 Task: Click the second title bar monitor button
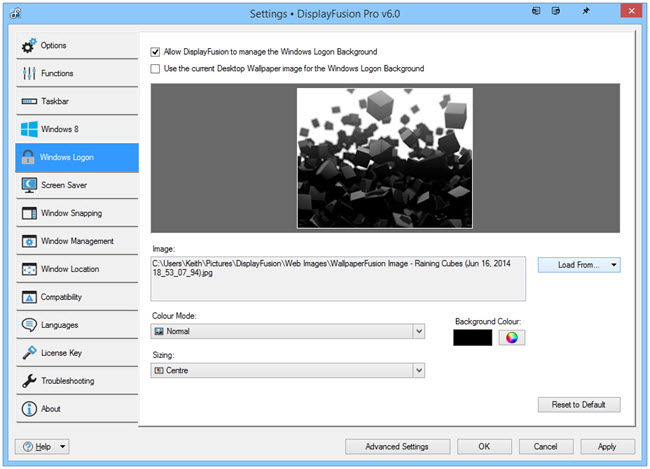click(x=556, y=11)
